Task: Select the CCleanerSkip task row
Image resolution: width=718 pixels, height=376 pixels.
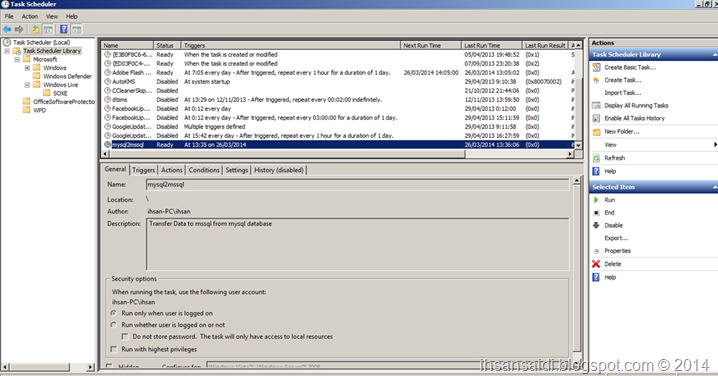Action: 338,91
